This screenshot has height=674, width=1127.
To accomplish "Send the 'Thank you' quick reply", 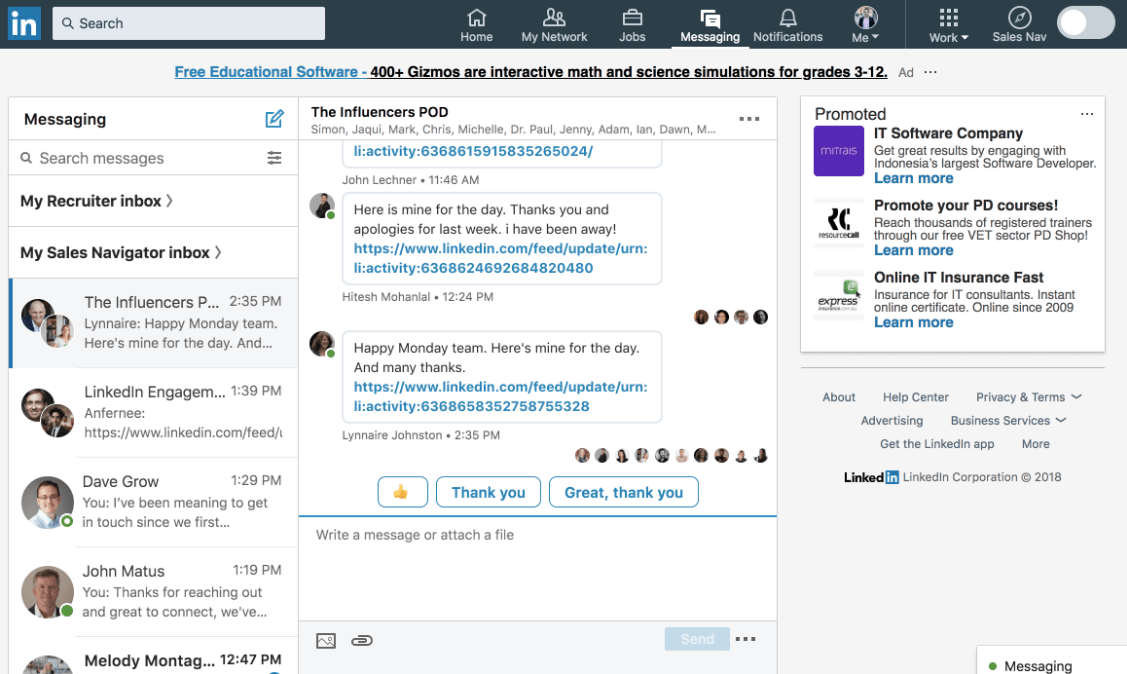I will coord(488,492).
